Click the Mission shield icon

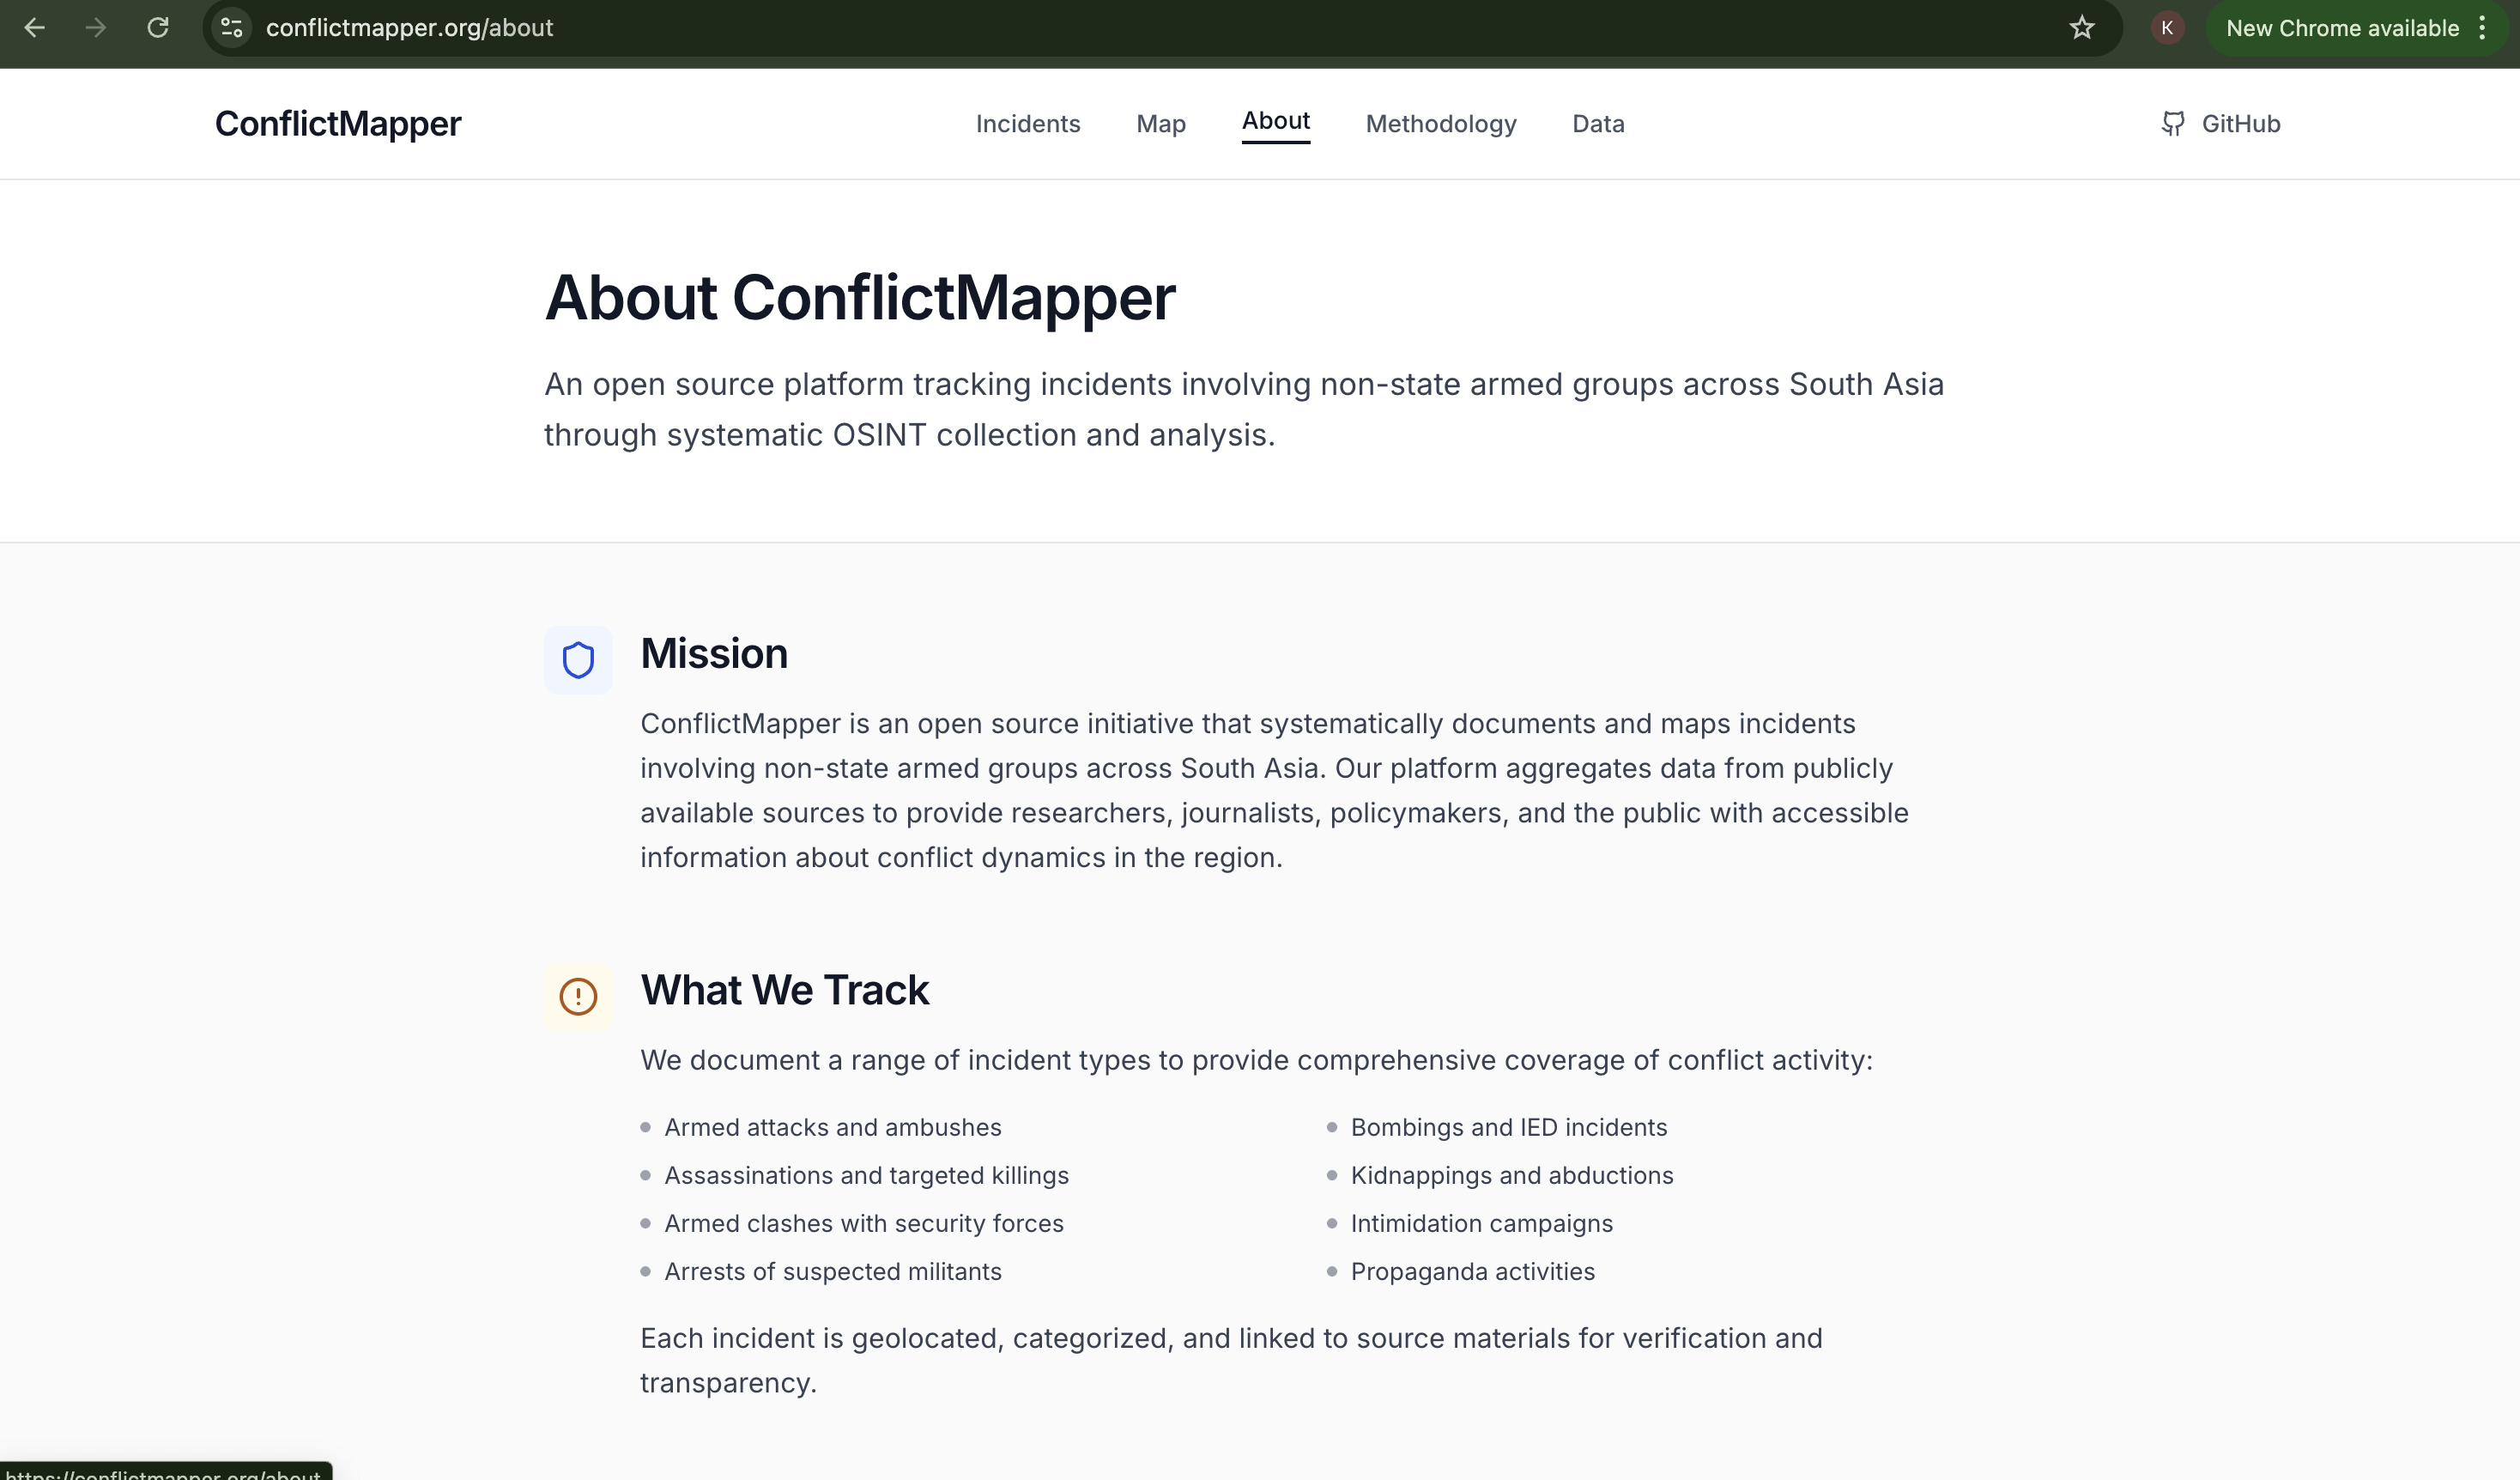click(578, 660)
